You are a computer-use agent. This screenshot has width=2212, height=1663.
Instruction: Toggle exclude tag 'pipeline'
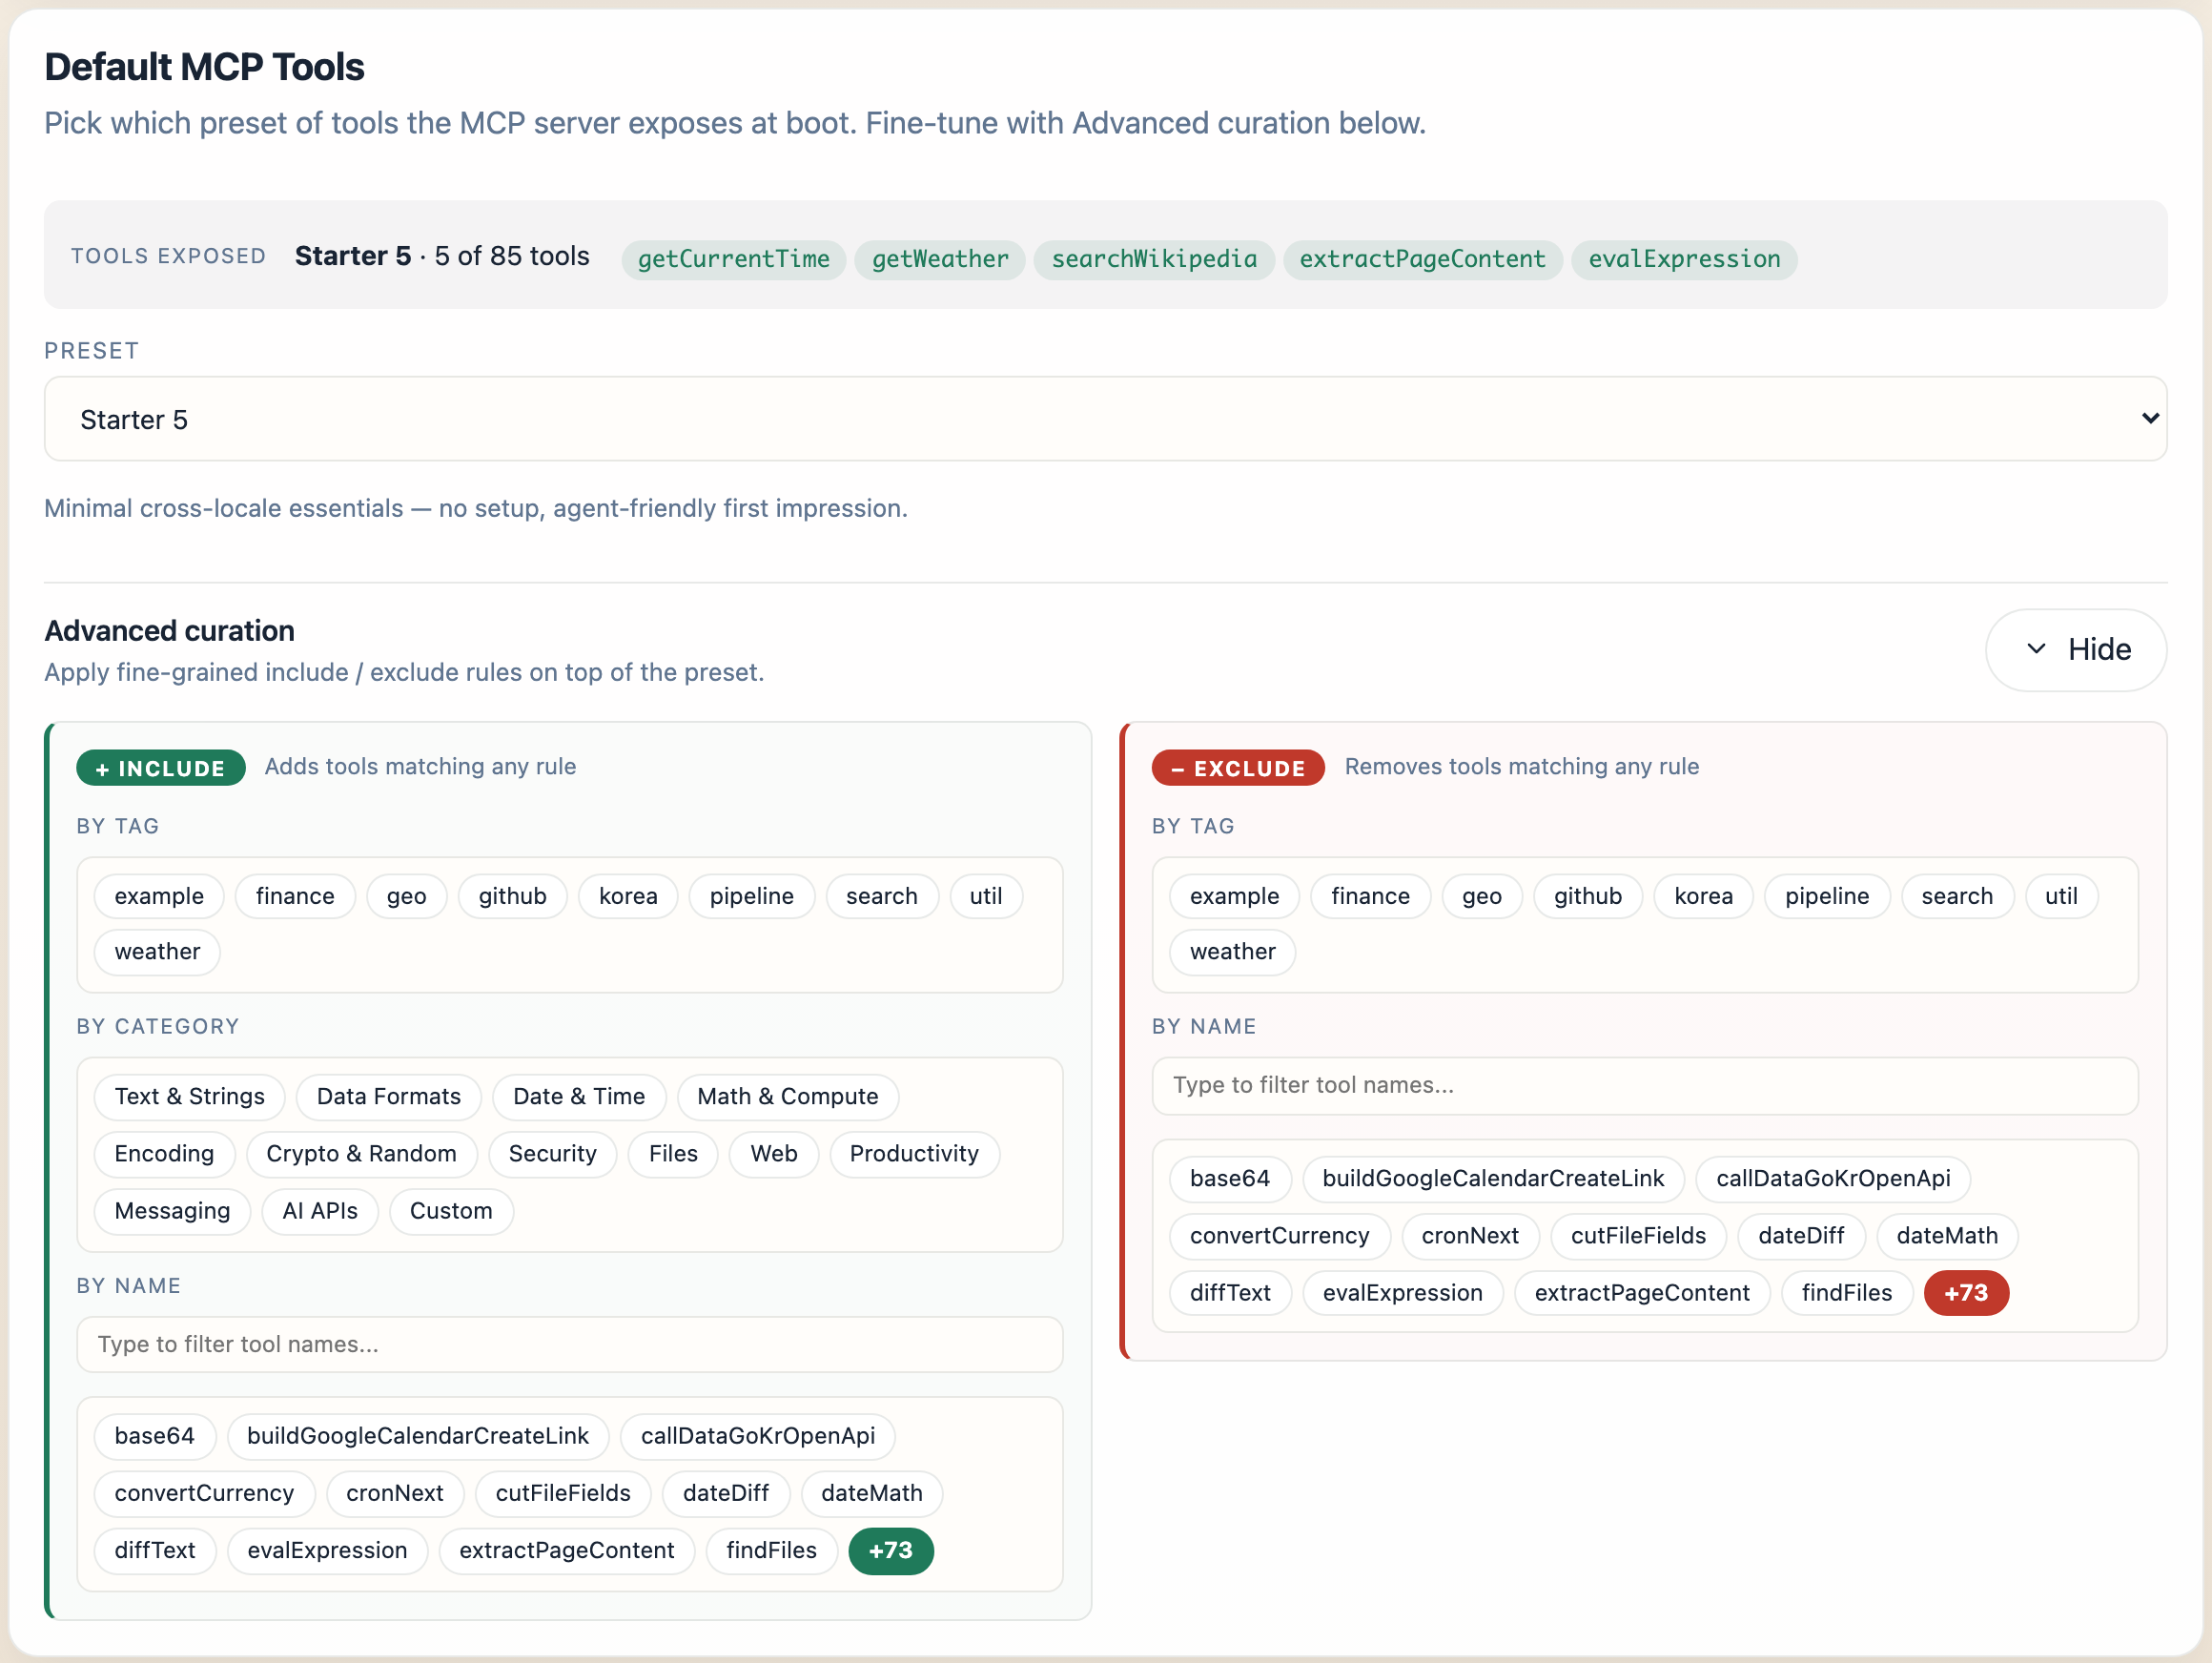tap(1827, 896)
